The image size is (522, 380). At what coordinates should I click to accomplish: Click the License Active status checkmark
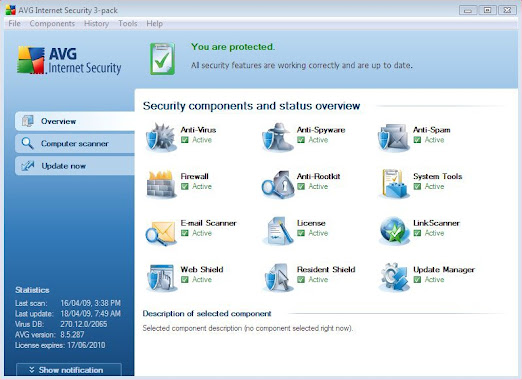click(x=301, y=233)
